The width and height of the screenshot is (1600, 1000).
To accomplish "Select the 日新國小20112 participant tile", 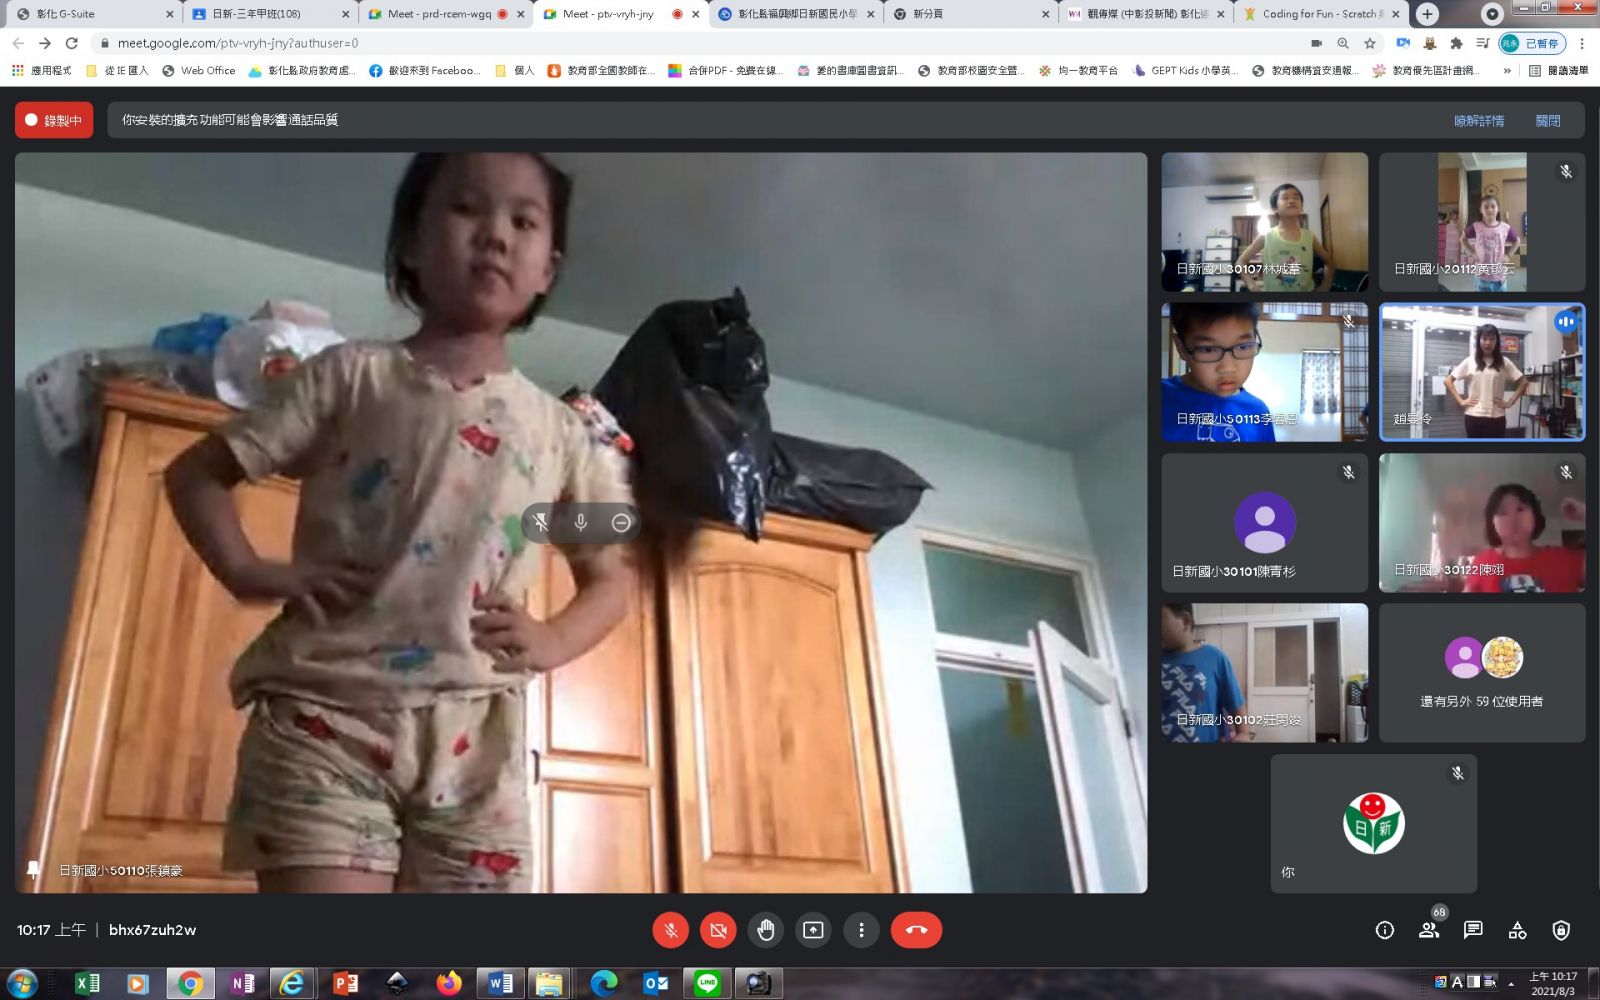I will point(1482,222).
